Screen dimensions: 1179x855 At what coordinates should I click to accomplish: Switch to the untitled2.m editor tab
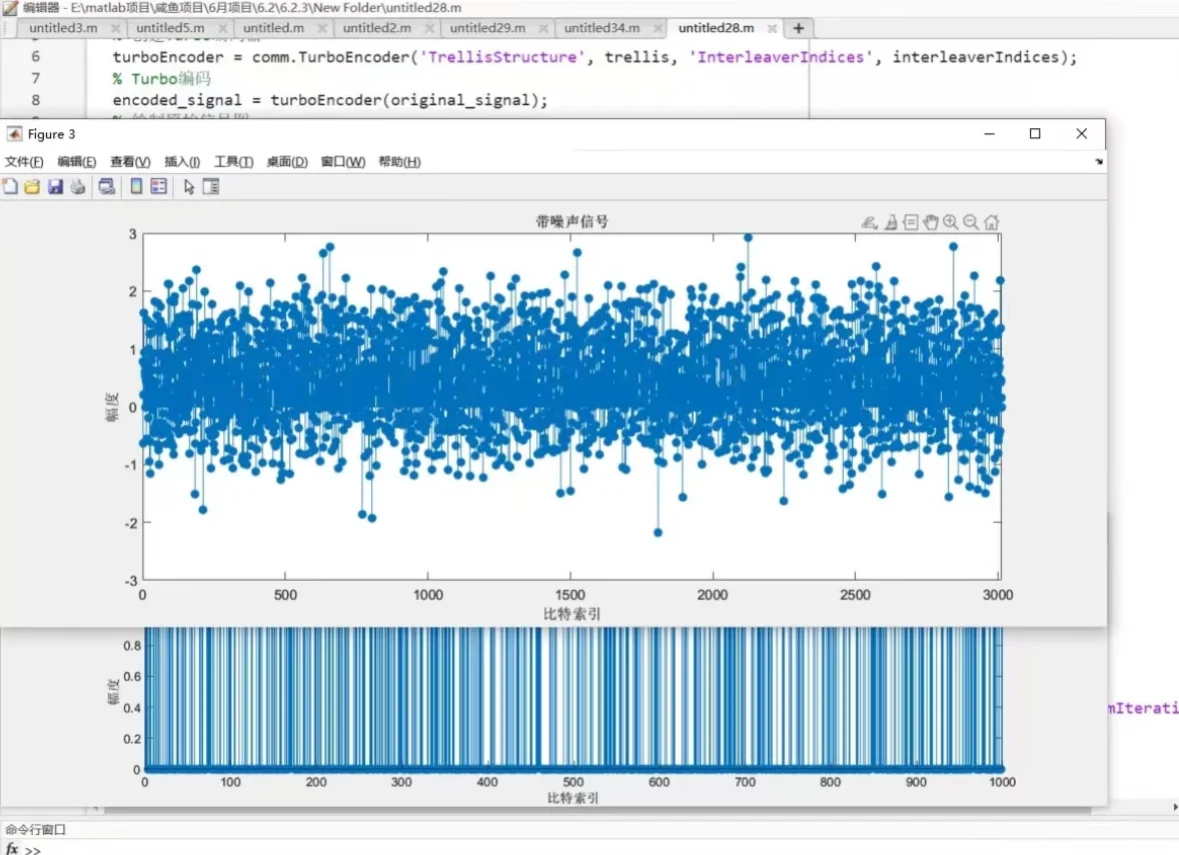coord(377,28)
